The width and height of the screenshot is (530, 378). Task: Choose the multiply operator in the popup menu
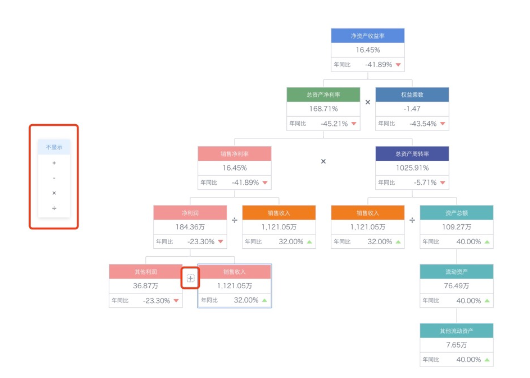tap(54, 193)
